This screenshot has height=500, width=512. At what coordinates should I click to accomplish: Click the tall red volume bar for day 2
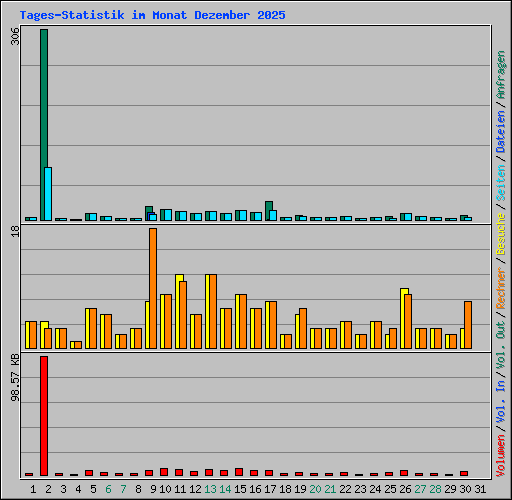tap(44, 416)
